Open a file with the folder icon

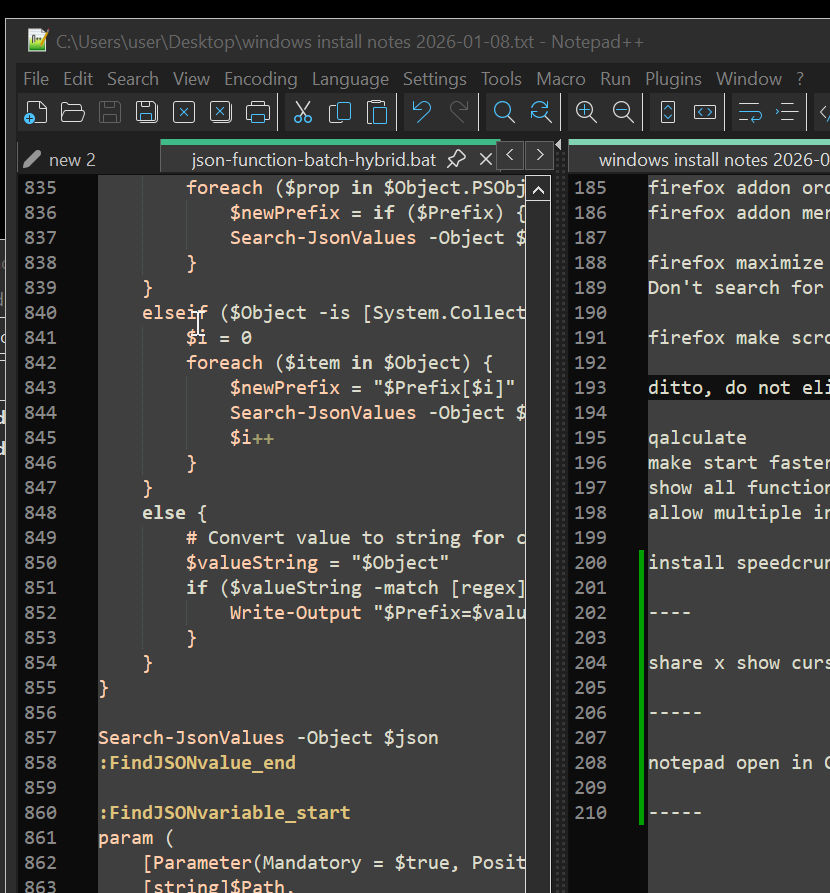pyautogui.click(x=73, y=112)
